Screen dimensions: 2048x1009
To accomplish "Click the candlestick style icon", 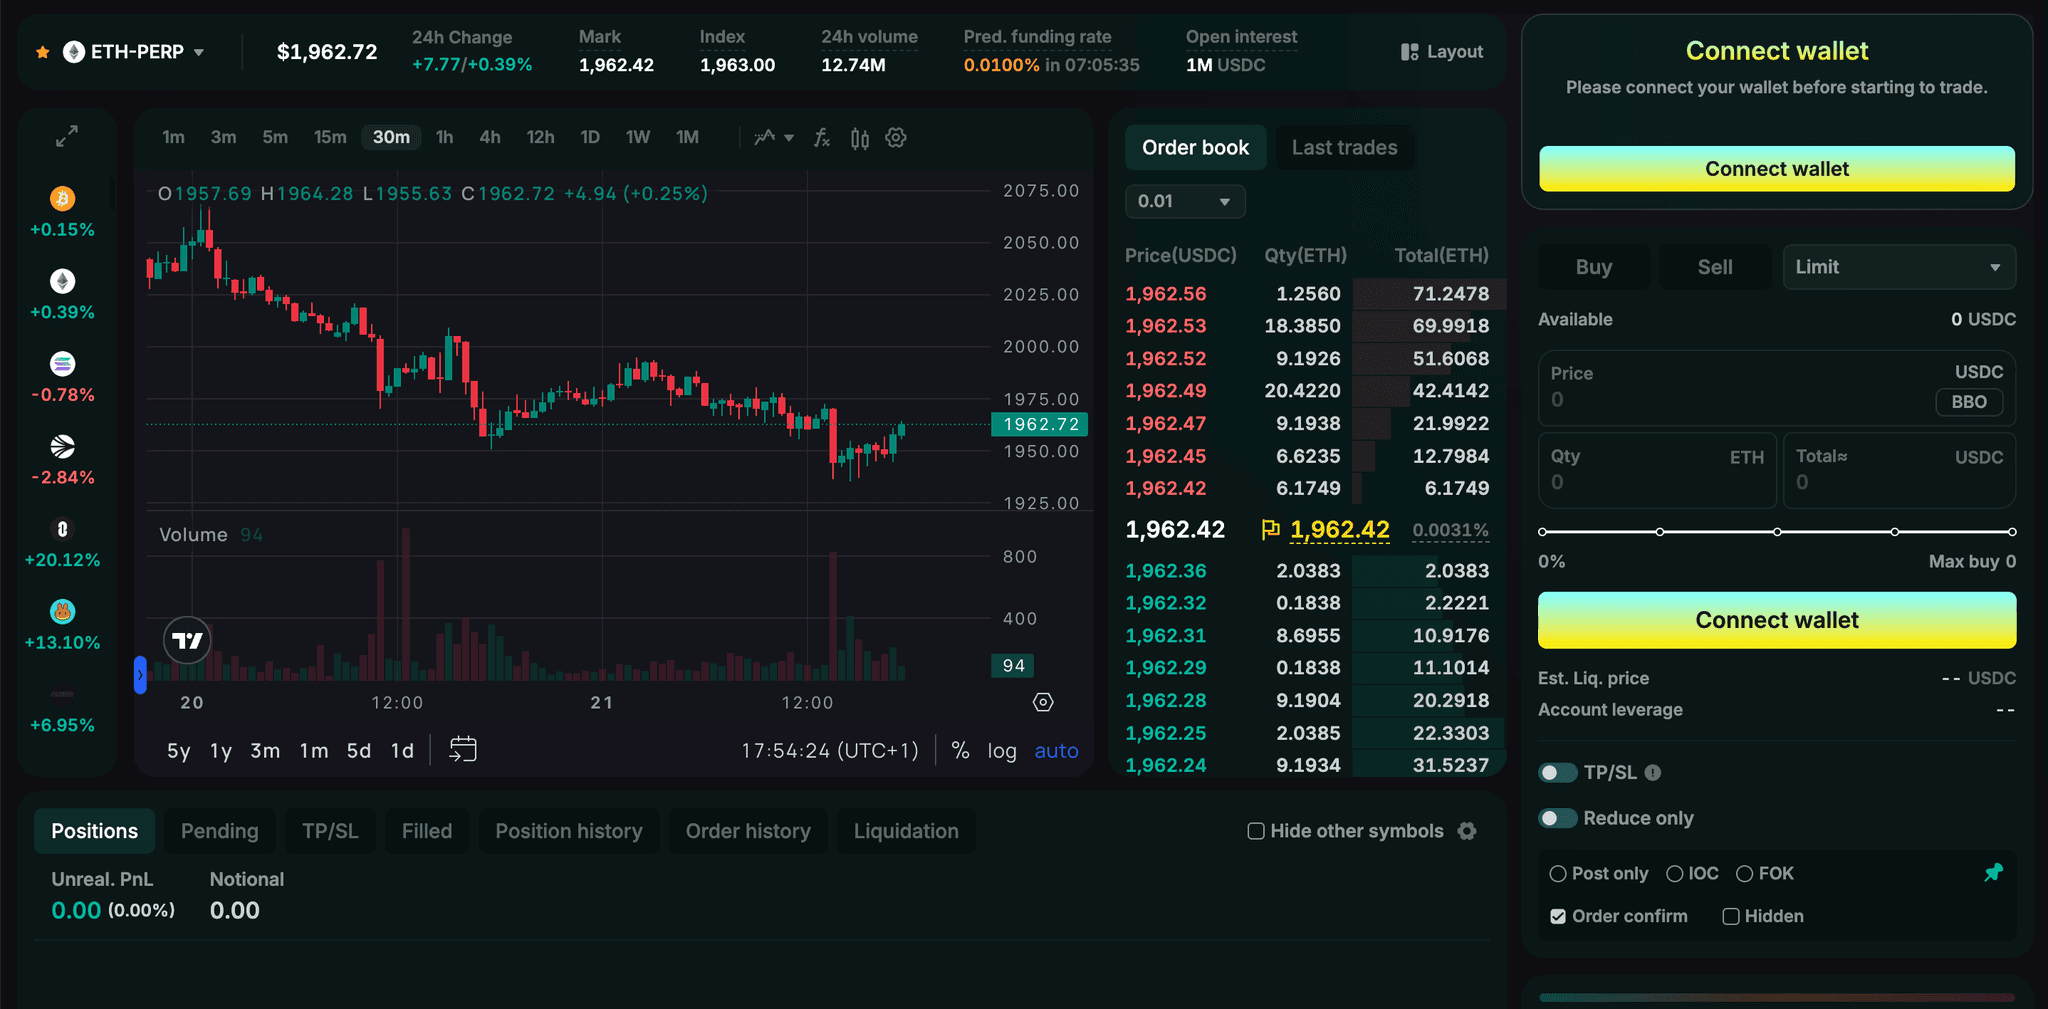I will (860, 138).
